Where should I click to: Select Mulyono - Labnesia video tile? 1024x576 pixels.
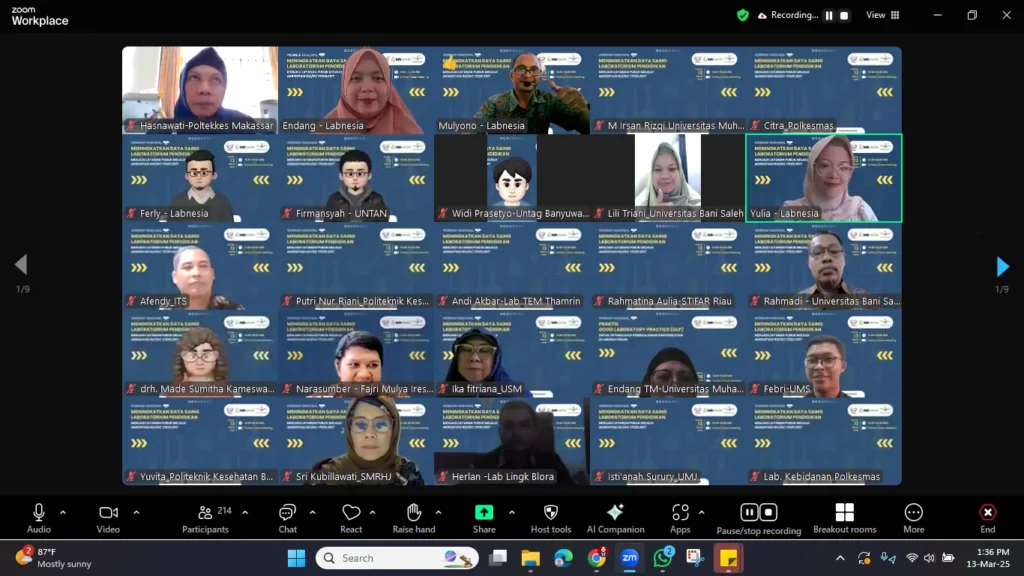512,90
